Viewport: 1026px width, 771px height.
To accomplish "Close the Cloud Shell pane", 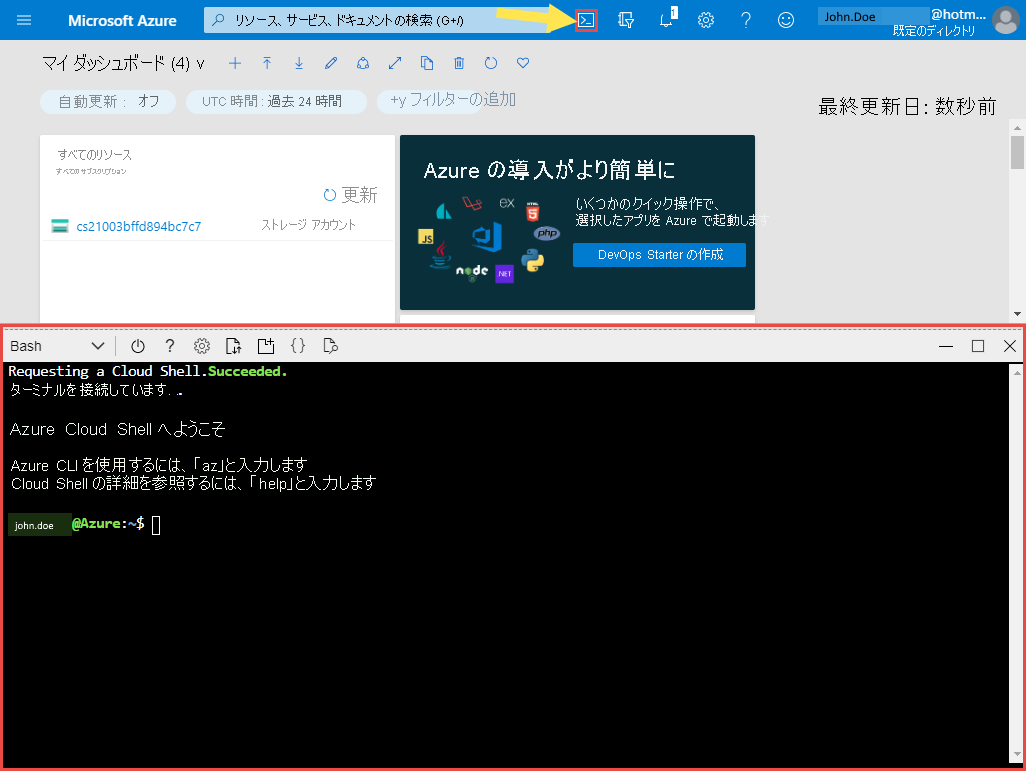I will (x=1010, y=346).
